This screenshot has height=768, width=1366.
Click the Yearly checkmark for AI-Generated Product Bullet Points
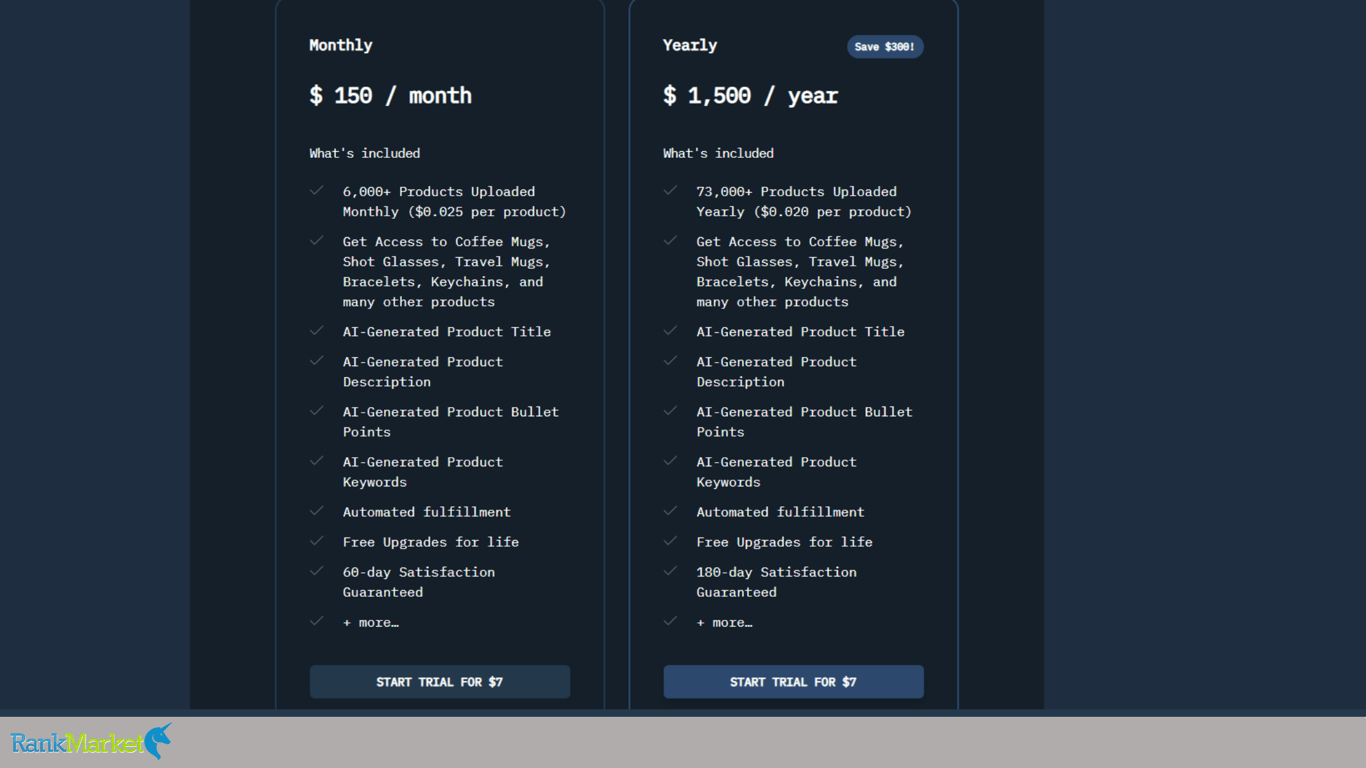pos(671,410)
